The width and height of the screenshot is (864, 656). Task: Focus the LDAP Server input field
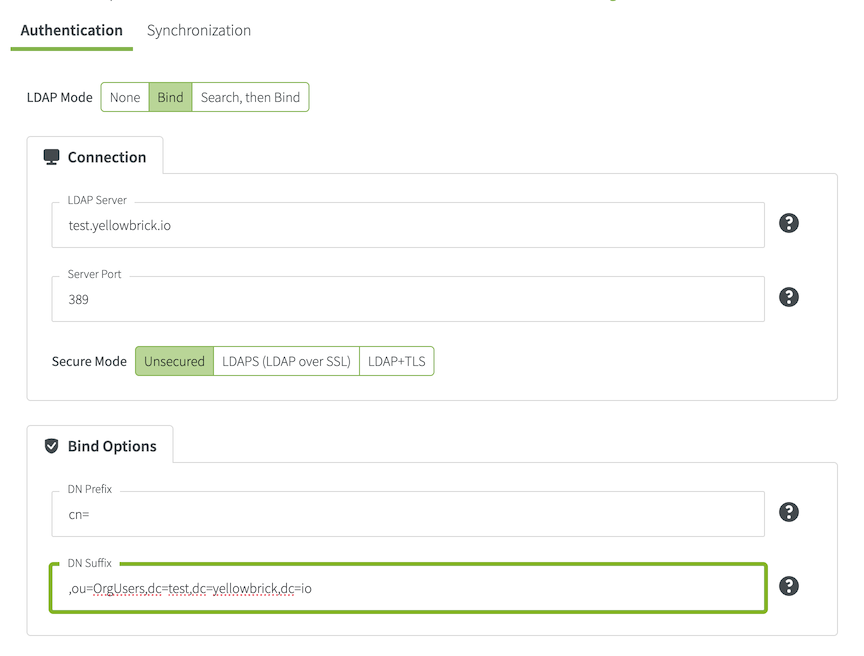coord(407,226)
